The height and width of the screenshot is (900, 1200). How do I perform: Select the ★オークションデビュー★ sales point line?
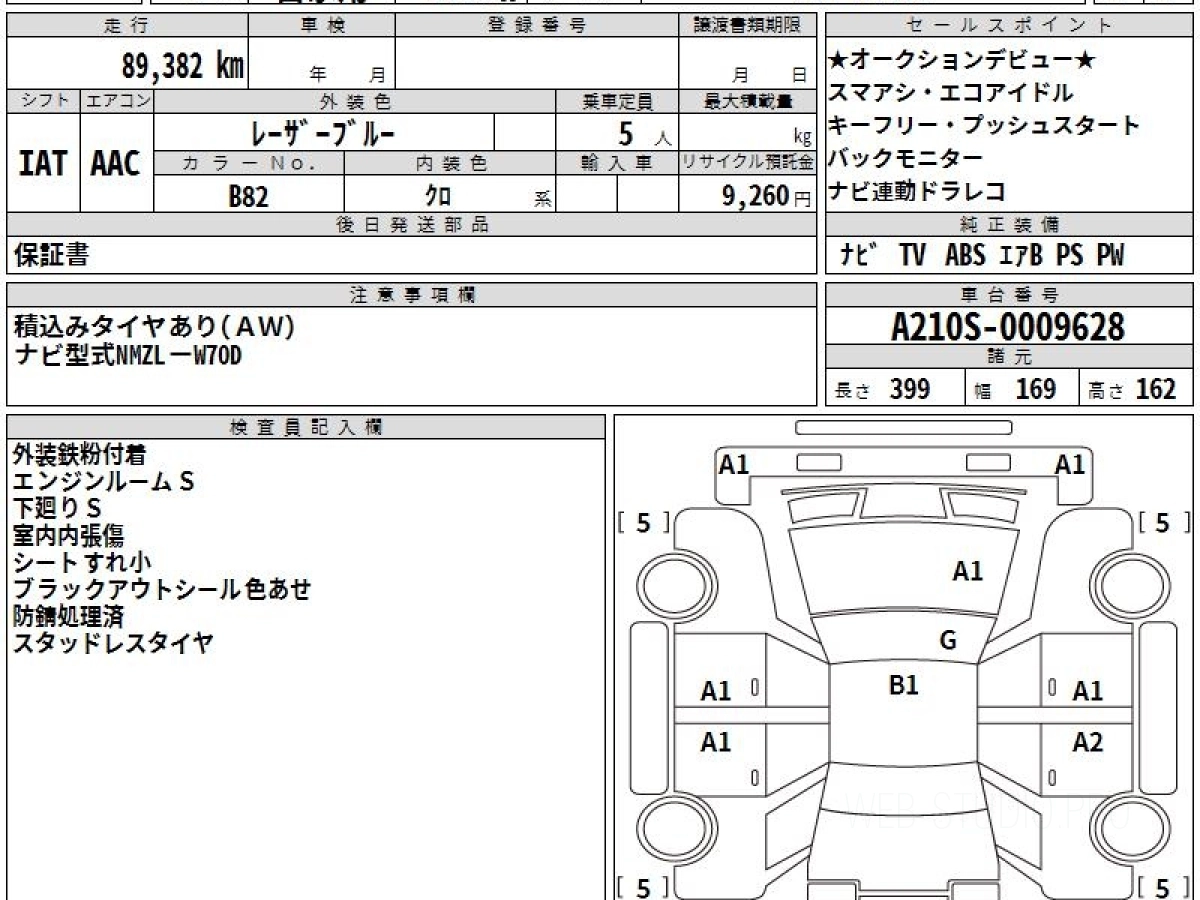click(x=962, y=61)
